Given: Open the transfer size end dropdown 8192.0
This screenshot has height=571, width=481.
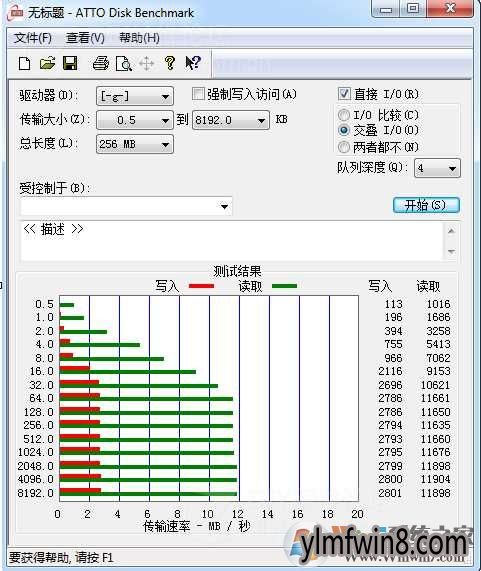Looking at the screenshot, I should coord(231,120).
